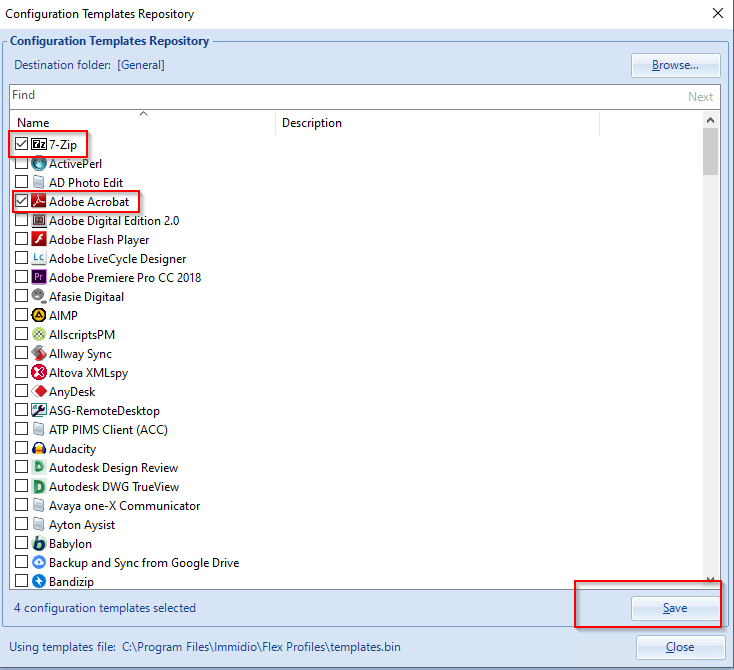This screenshot has height=670, width=734.
Task: Sort list by Name column header
Action: [x=142, y=123]
